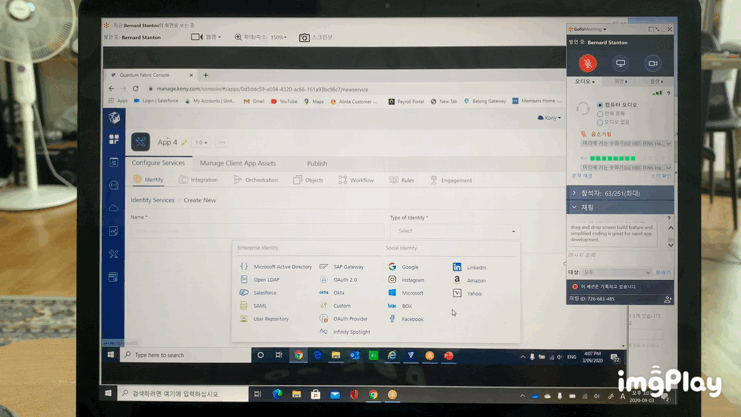This screenshot has width=741, height=417.
Task: Choose Amazon social identity
Action: pos(470,280)
